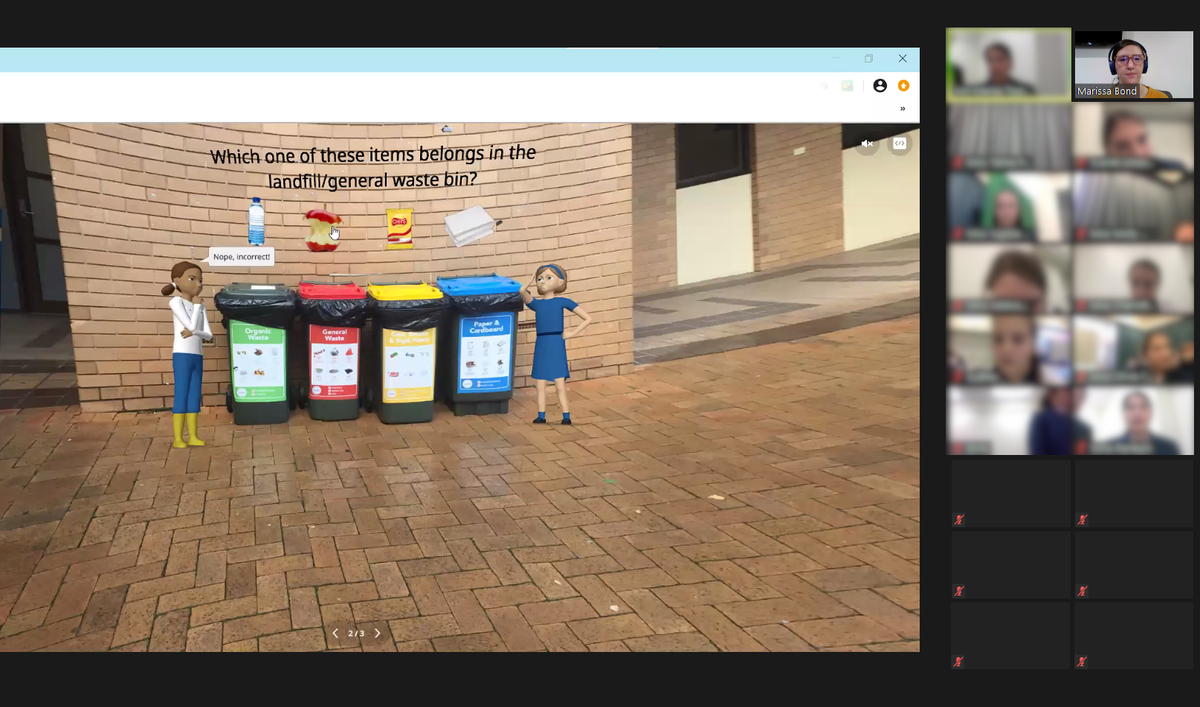Select the apple core quiz item
This screenshot has height=707, width=1200.
point(323,228)
